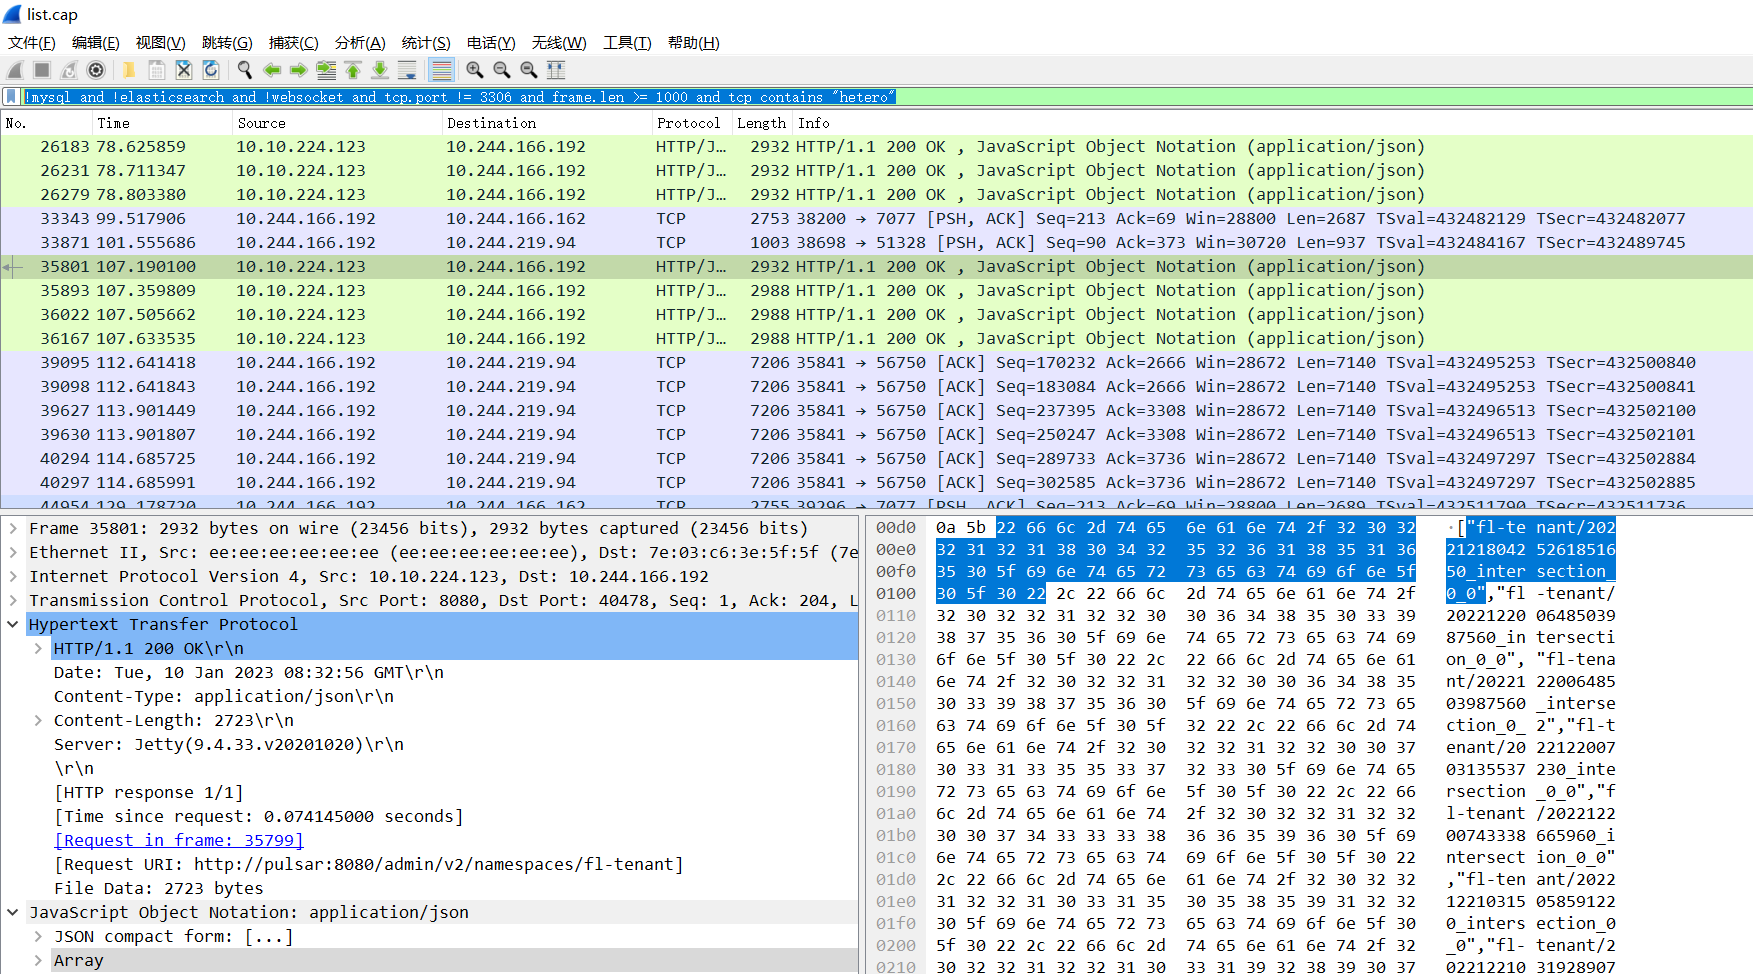
Task: Sort by the Protocol column header
Action: (692, 123)
